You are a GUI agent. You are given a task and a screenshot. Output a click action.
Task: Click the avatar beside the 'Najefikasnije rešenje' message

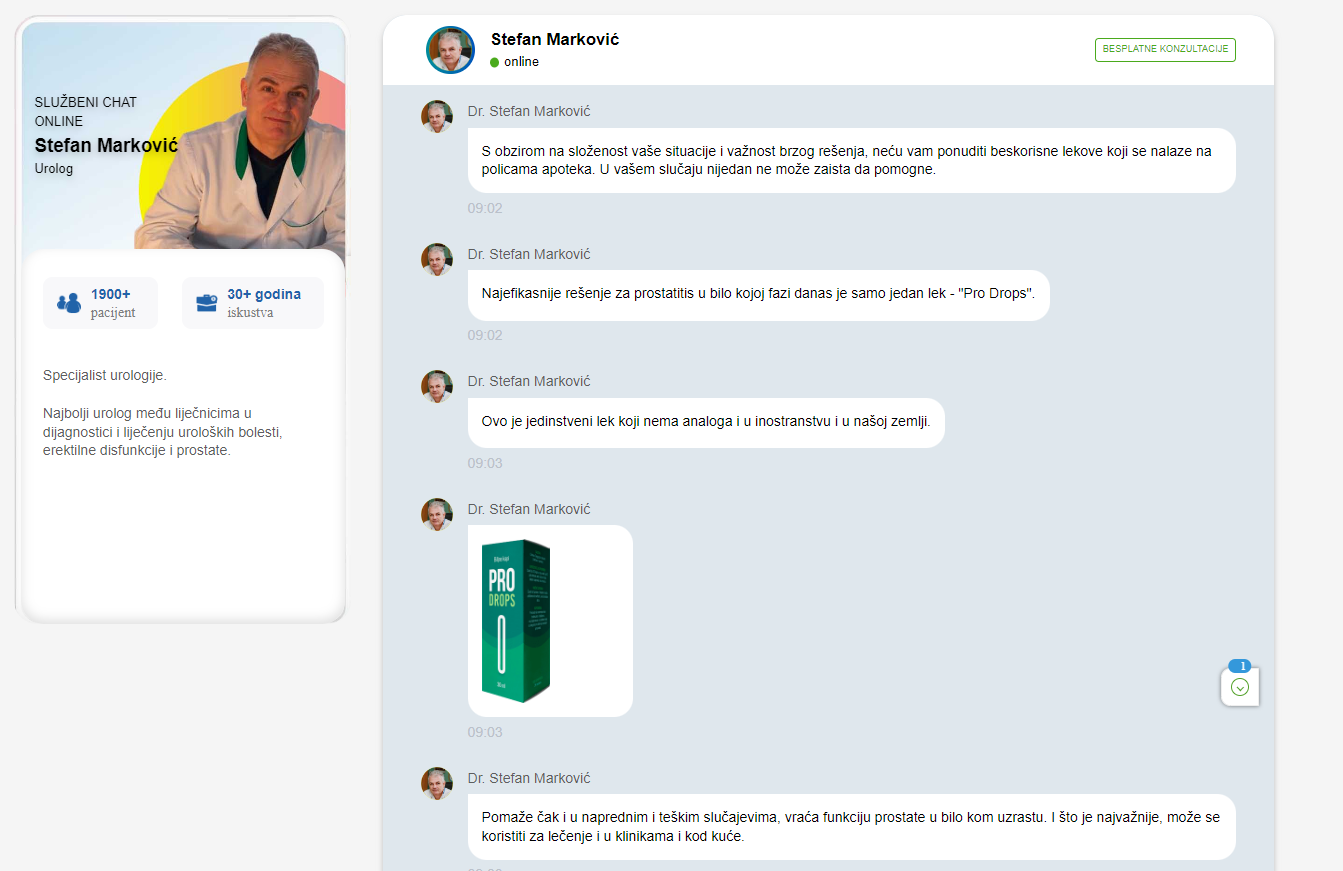[x=437, y=259]
